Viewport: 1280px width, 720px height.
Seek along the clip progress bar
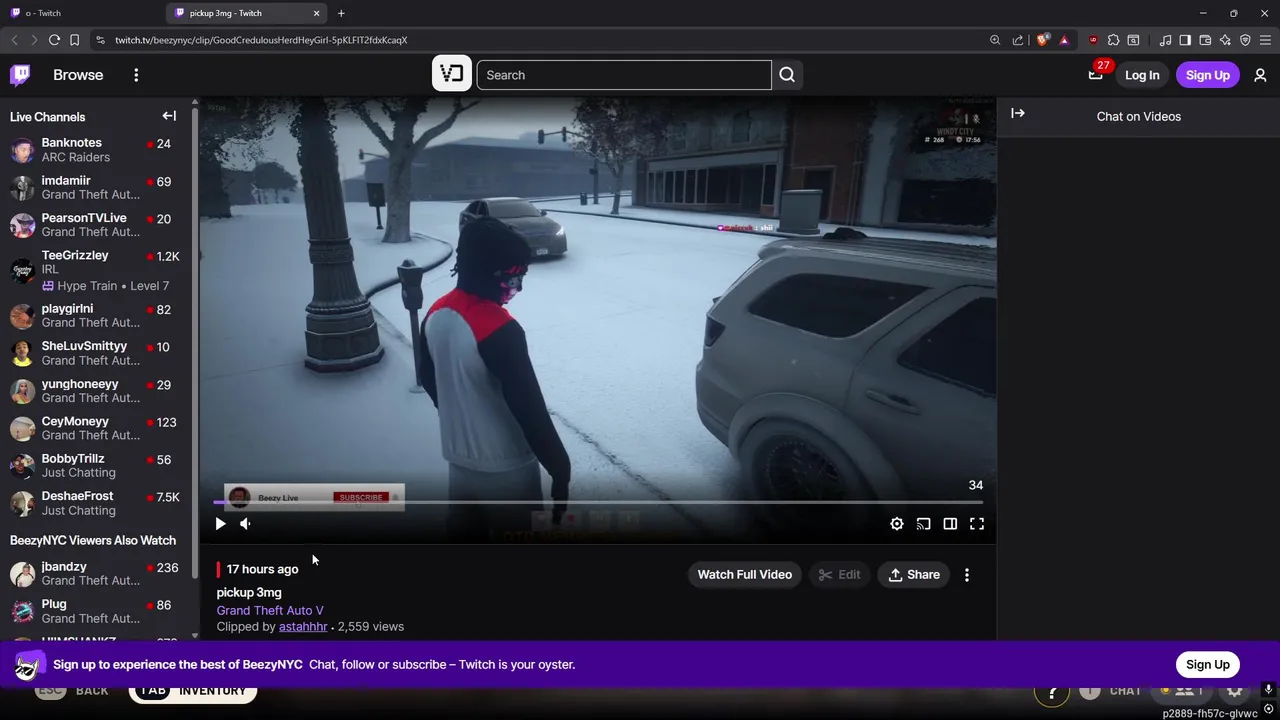[598, 502]
